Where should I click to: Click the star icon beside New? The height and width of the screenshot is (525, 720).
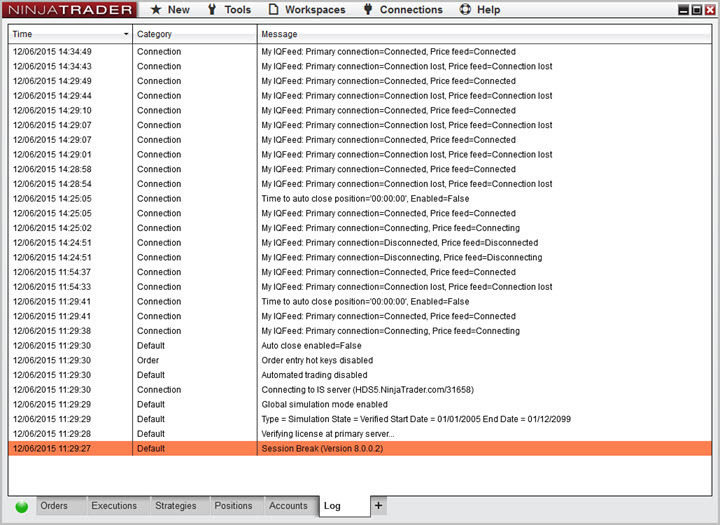tap(156, 9)
